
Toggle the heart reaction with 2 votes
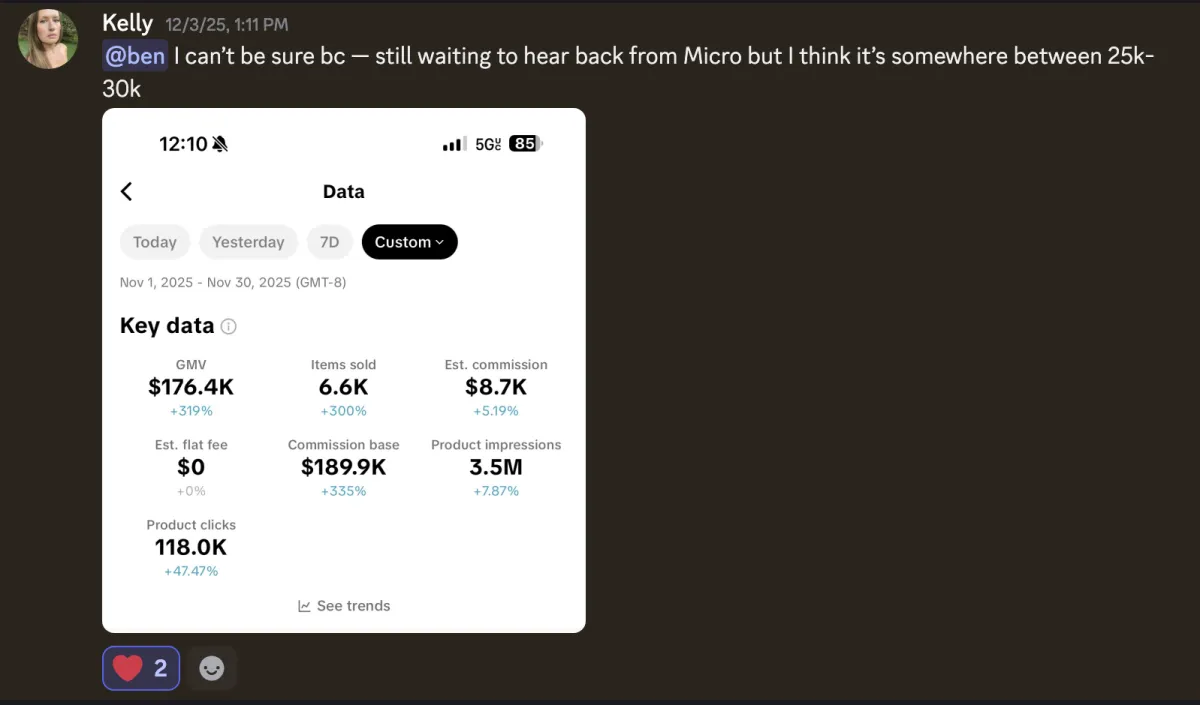[141, 668]
